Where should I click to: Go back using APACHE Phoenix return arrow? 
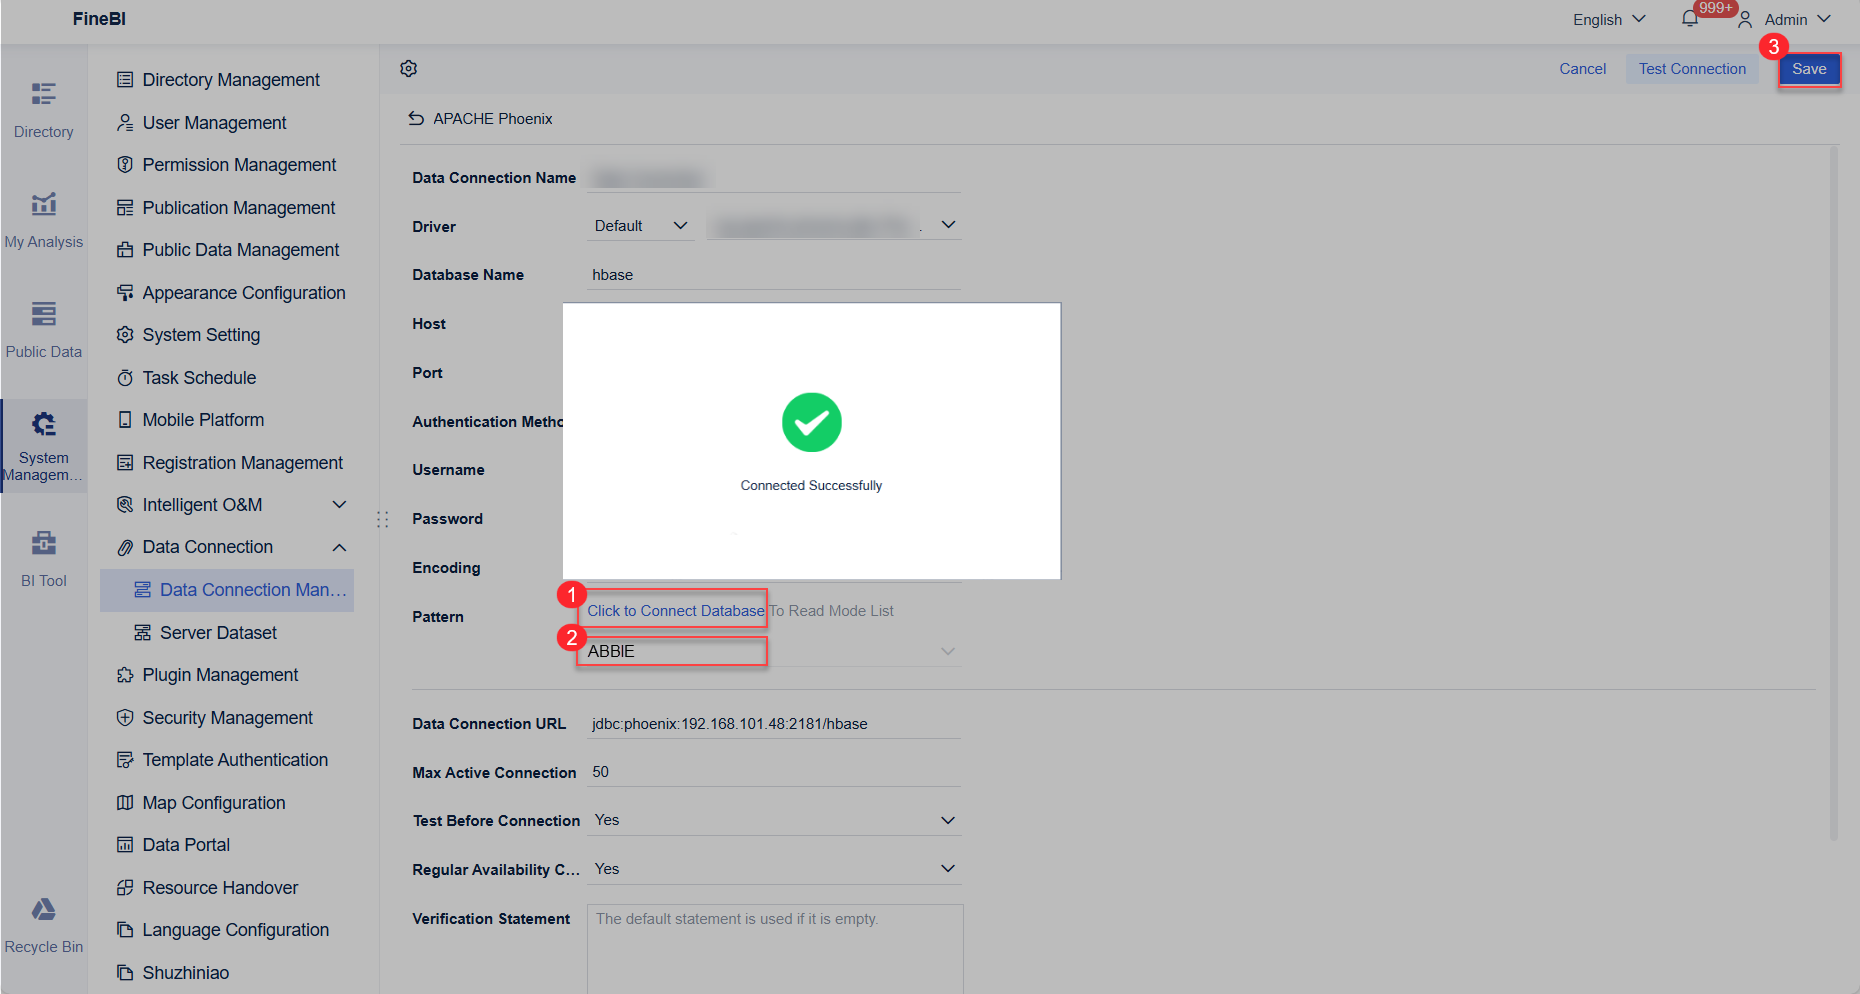pos(416,119)
